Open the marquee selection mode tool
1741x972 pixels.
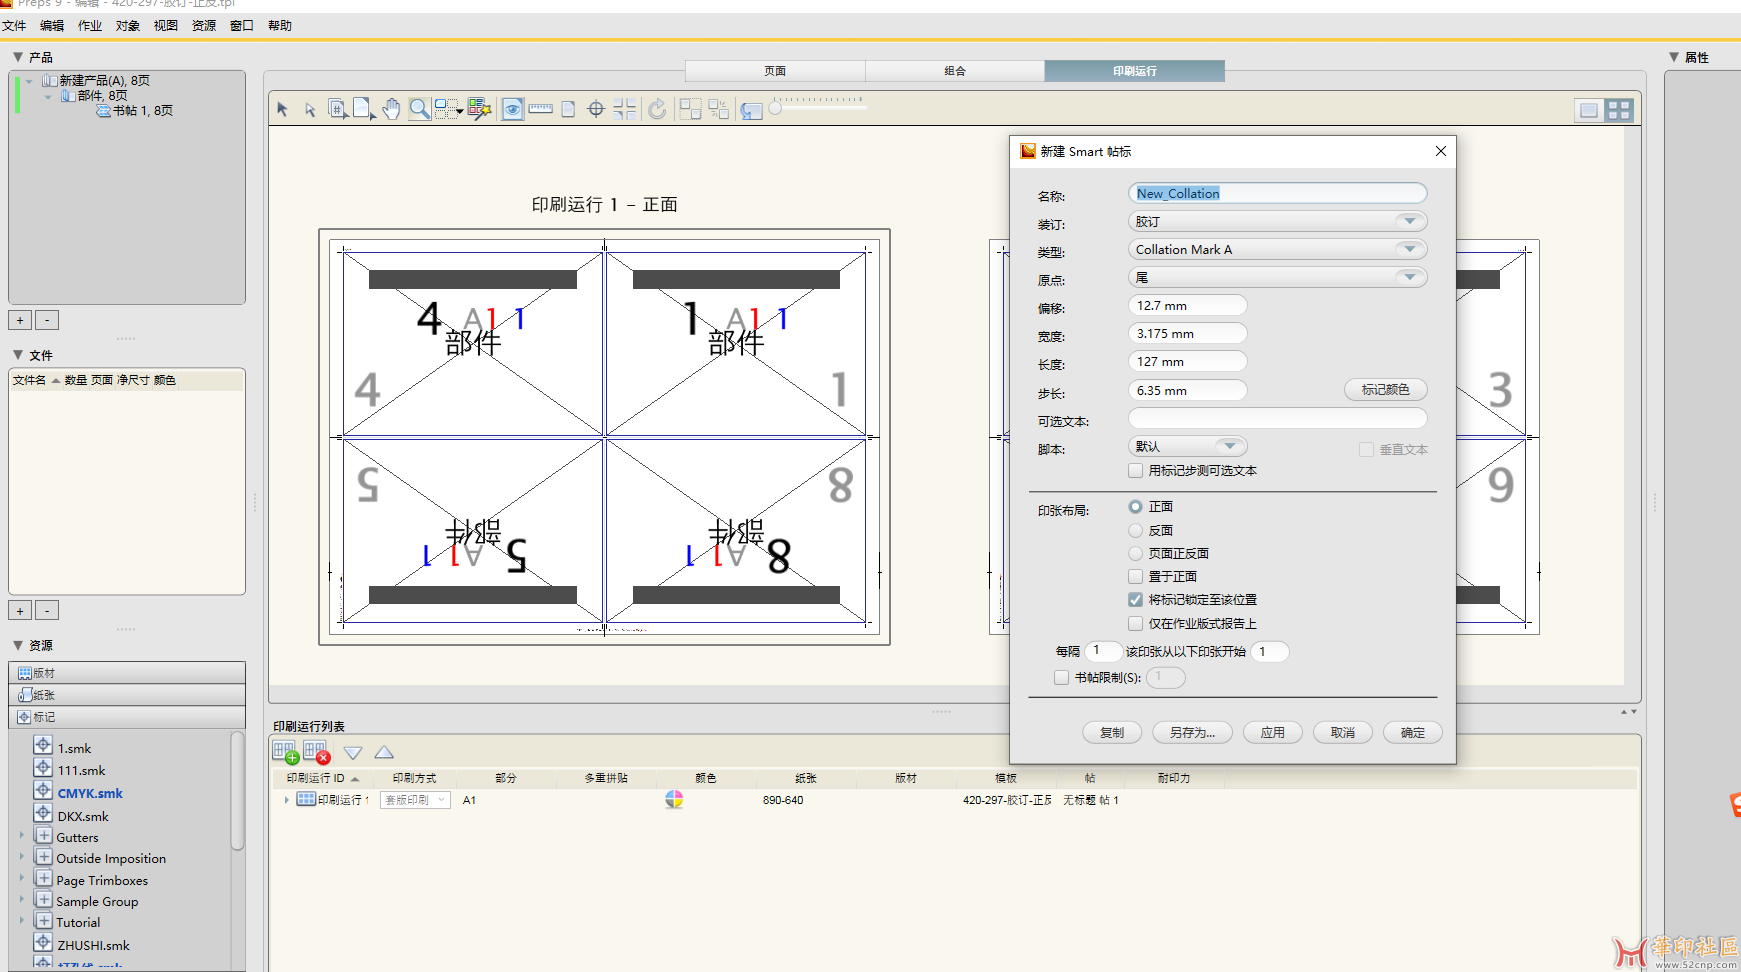[x=448, y=109]
